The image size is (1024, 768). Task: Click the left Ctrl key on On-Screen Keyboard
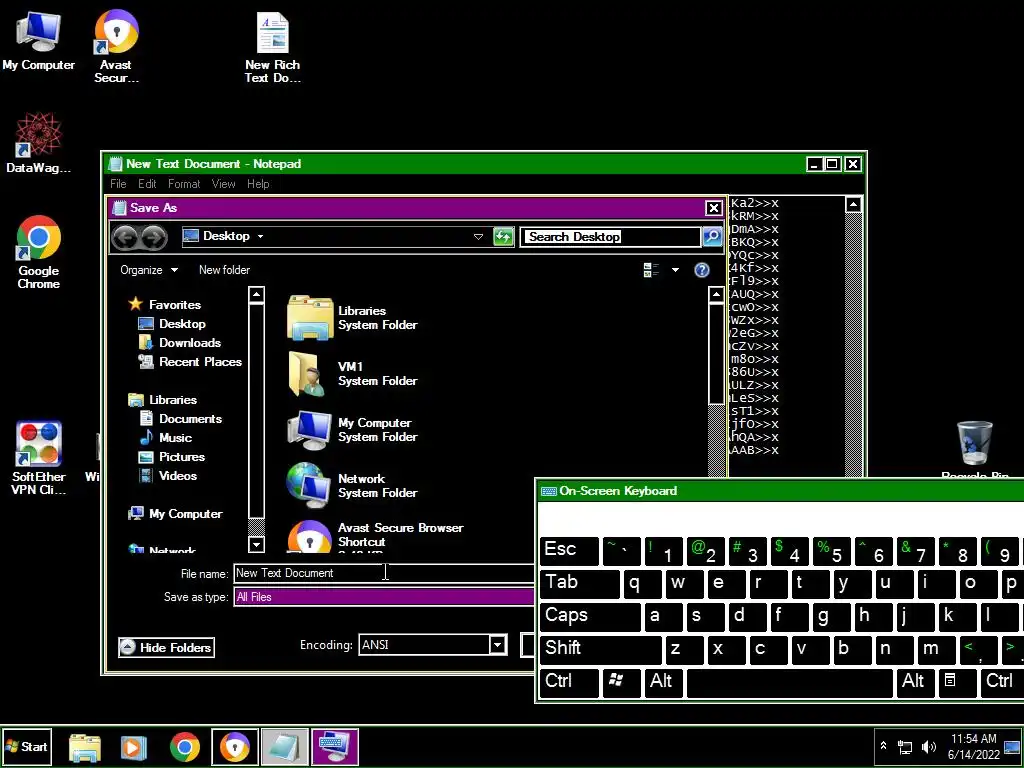tap(569, 682)
